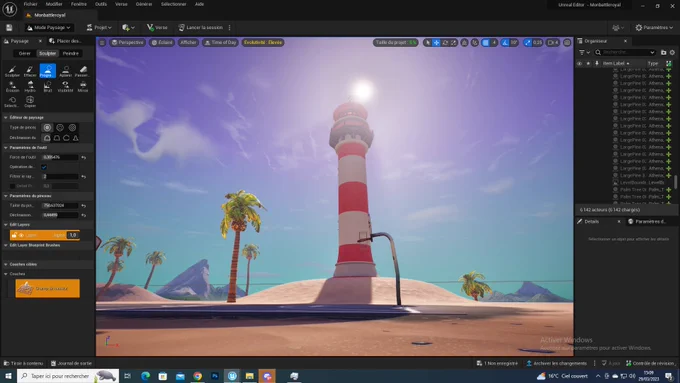Image resolution: width=680 pixels, height=383 pixels.
Task: Toggle the Detail Pr... checkbox
Action: [x=12, y=186]
